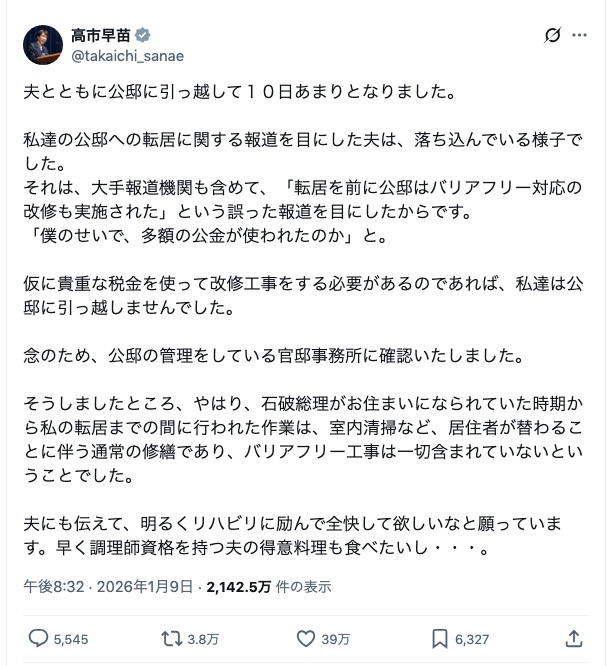Click the 39万 likes count
The image size is (613, 666).
[x=337, y=639]
